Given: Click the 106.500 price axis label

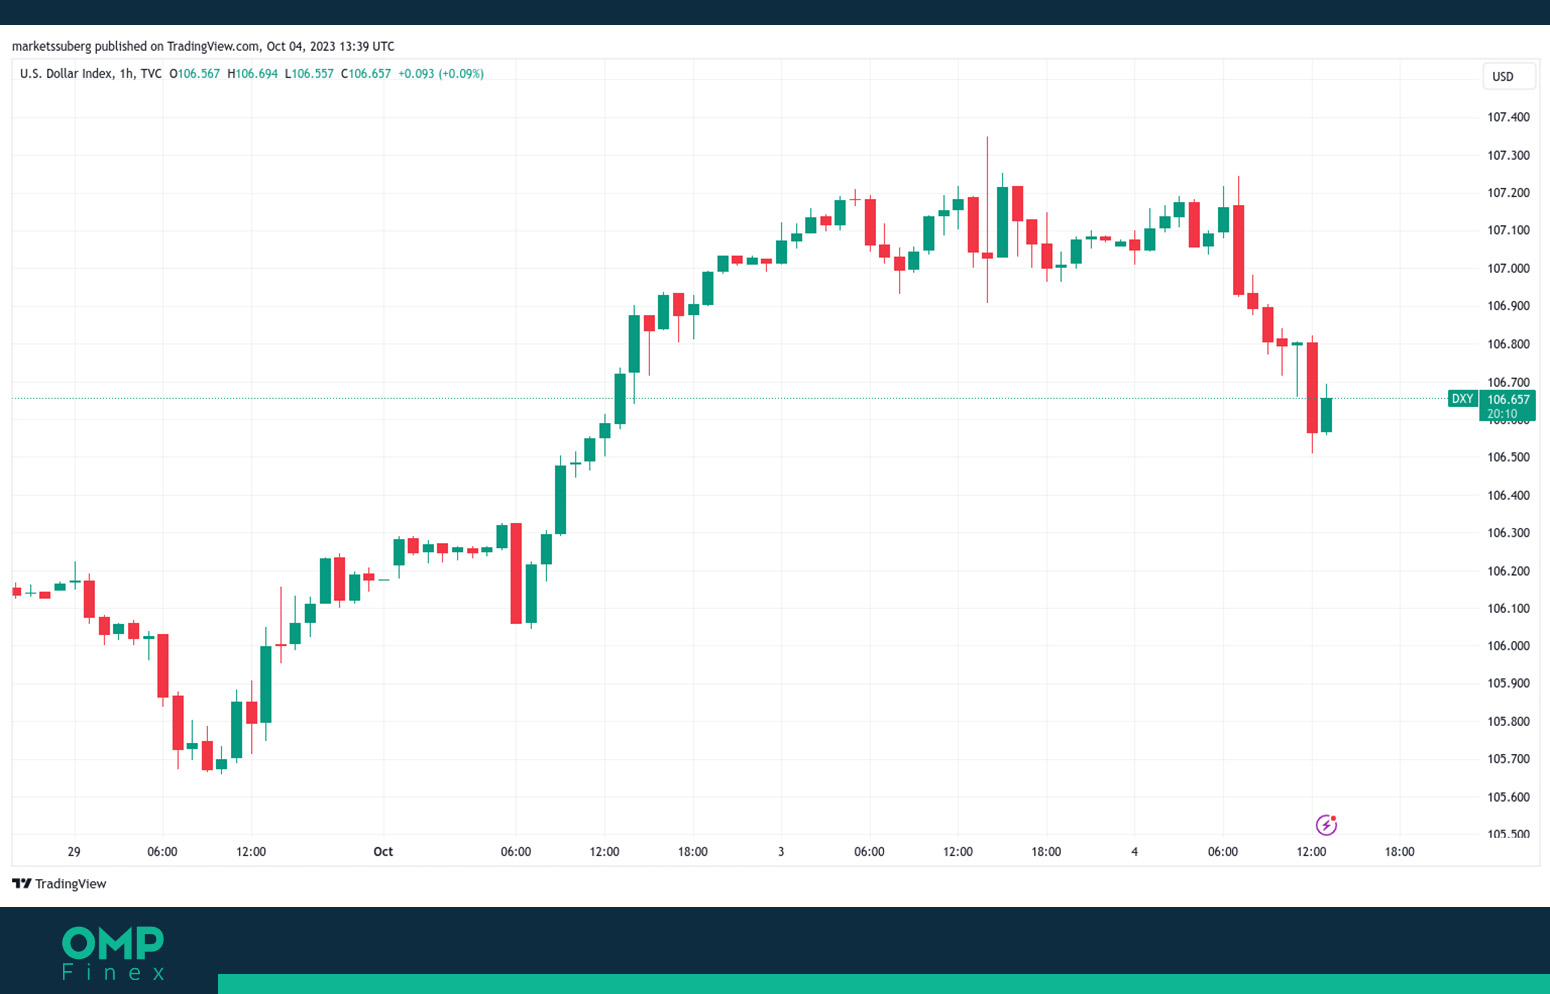Looking at the screenshot, I should point(1508,457).
